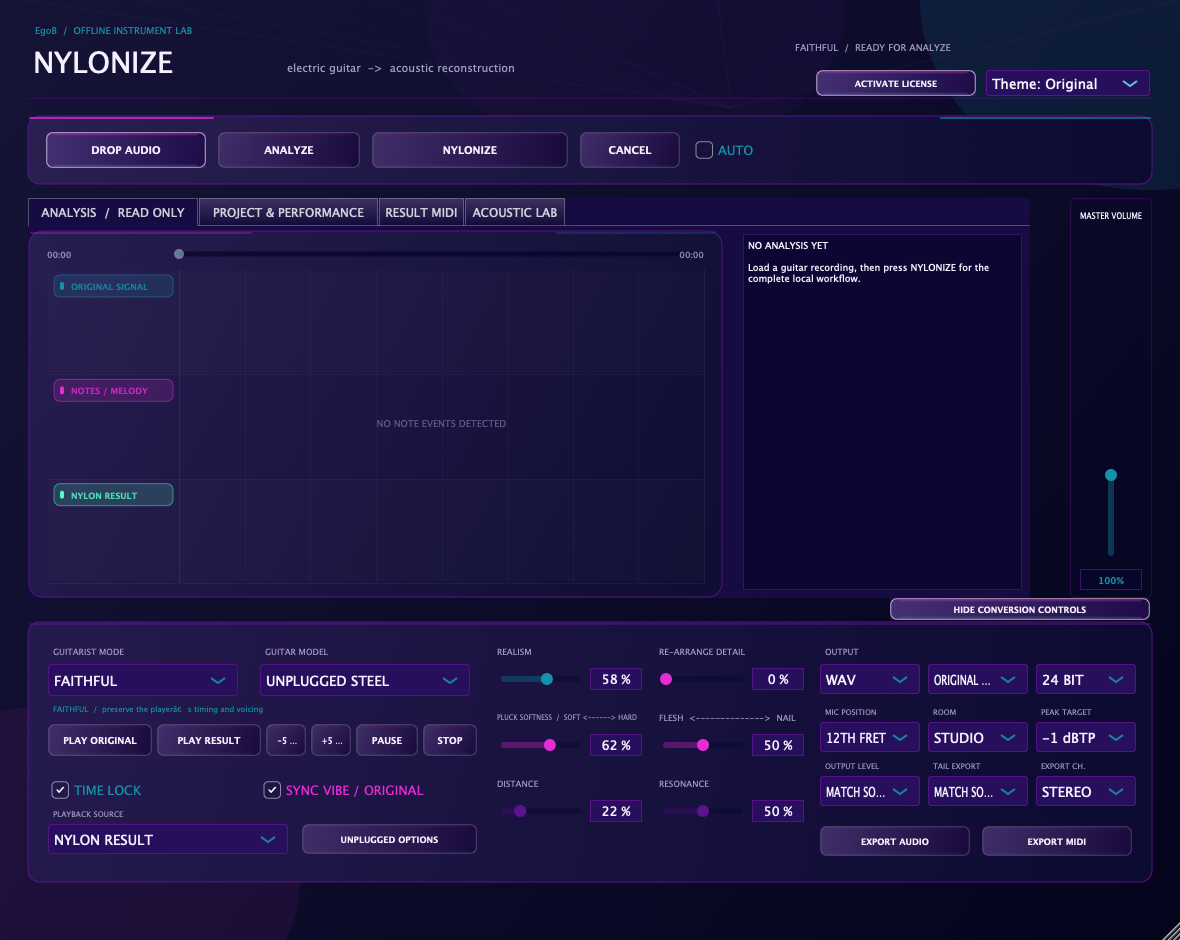This screenshot has height=940, width=1180.
Task: Run conversion using the NYLONIZE button
Action: (470, 150)
